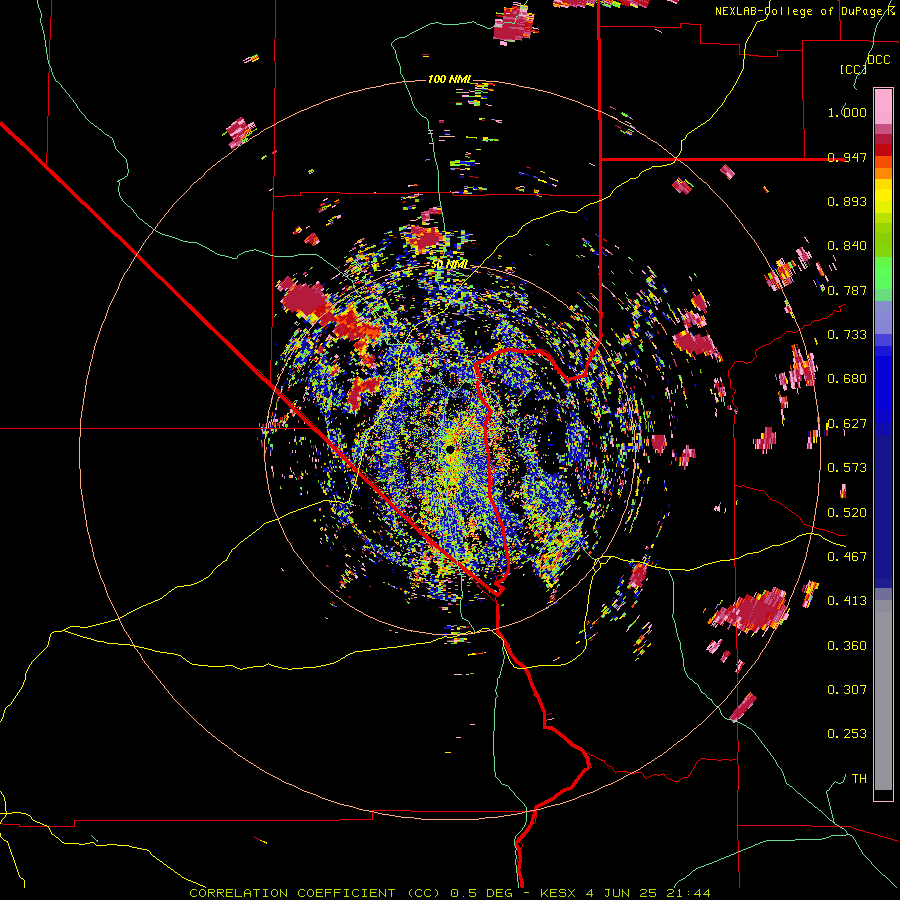Click the 0.947 scale value
The image size is (900, 900).
point(847,157)
